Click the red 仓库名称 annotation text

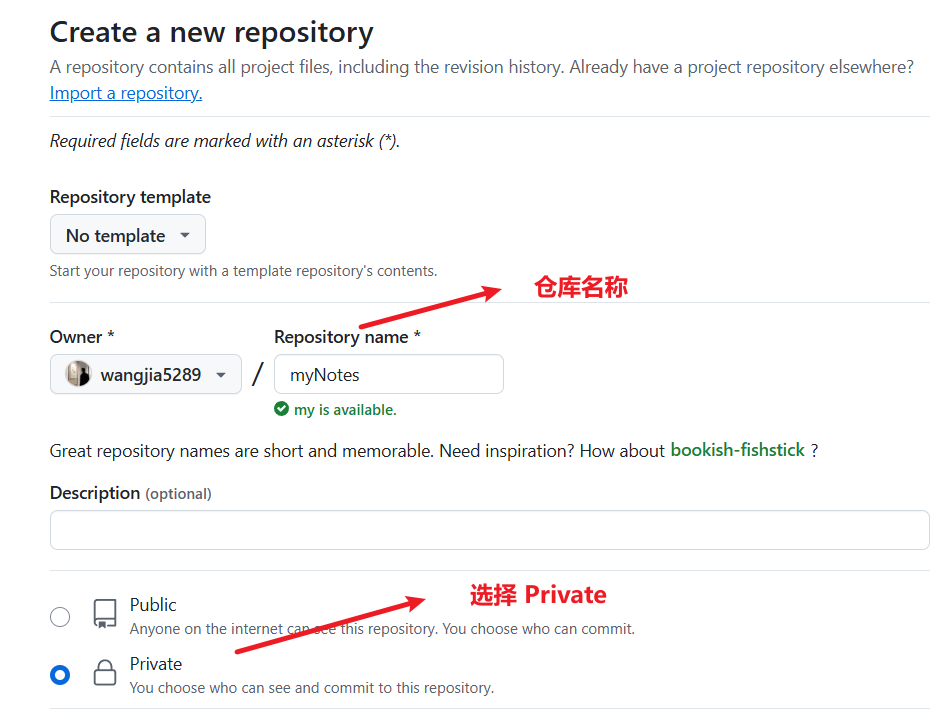(x=581, y=287)
